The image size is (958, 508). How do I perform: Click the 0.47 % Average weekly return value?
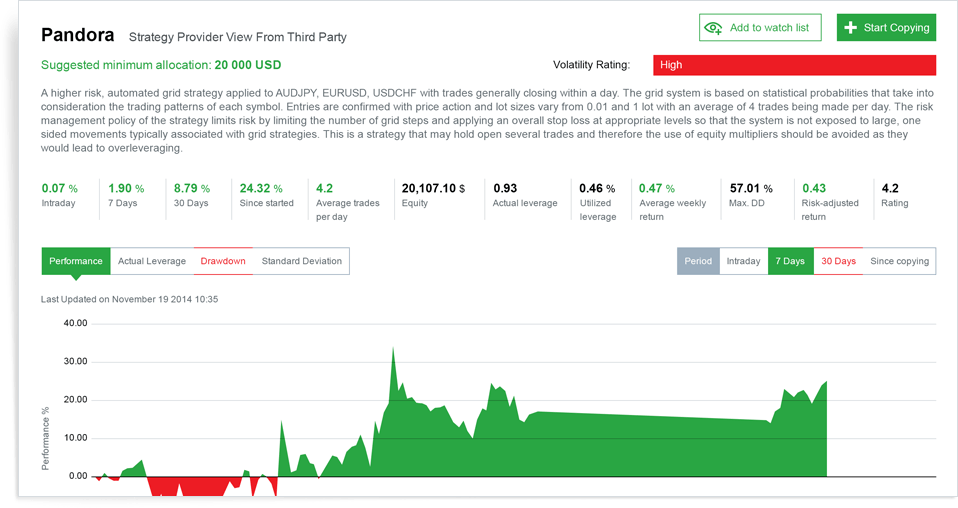(657, 188)
